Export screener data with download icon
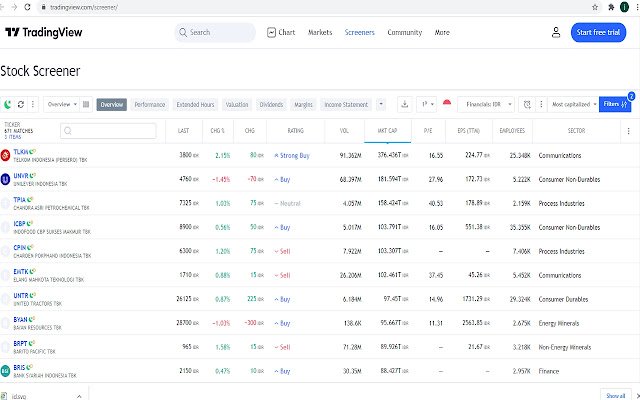640x400 pixels. 404,104
